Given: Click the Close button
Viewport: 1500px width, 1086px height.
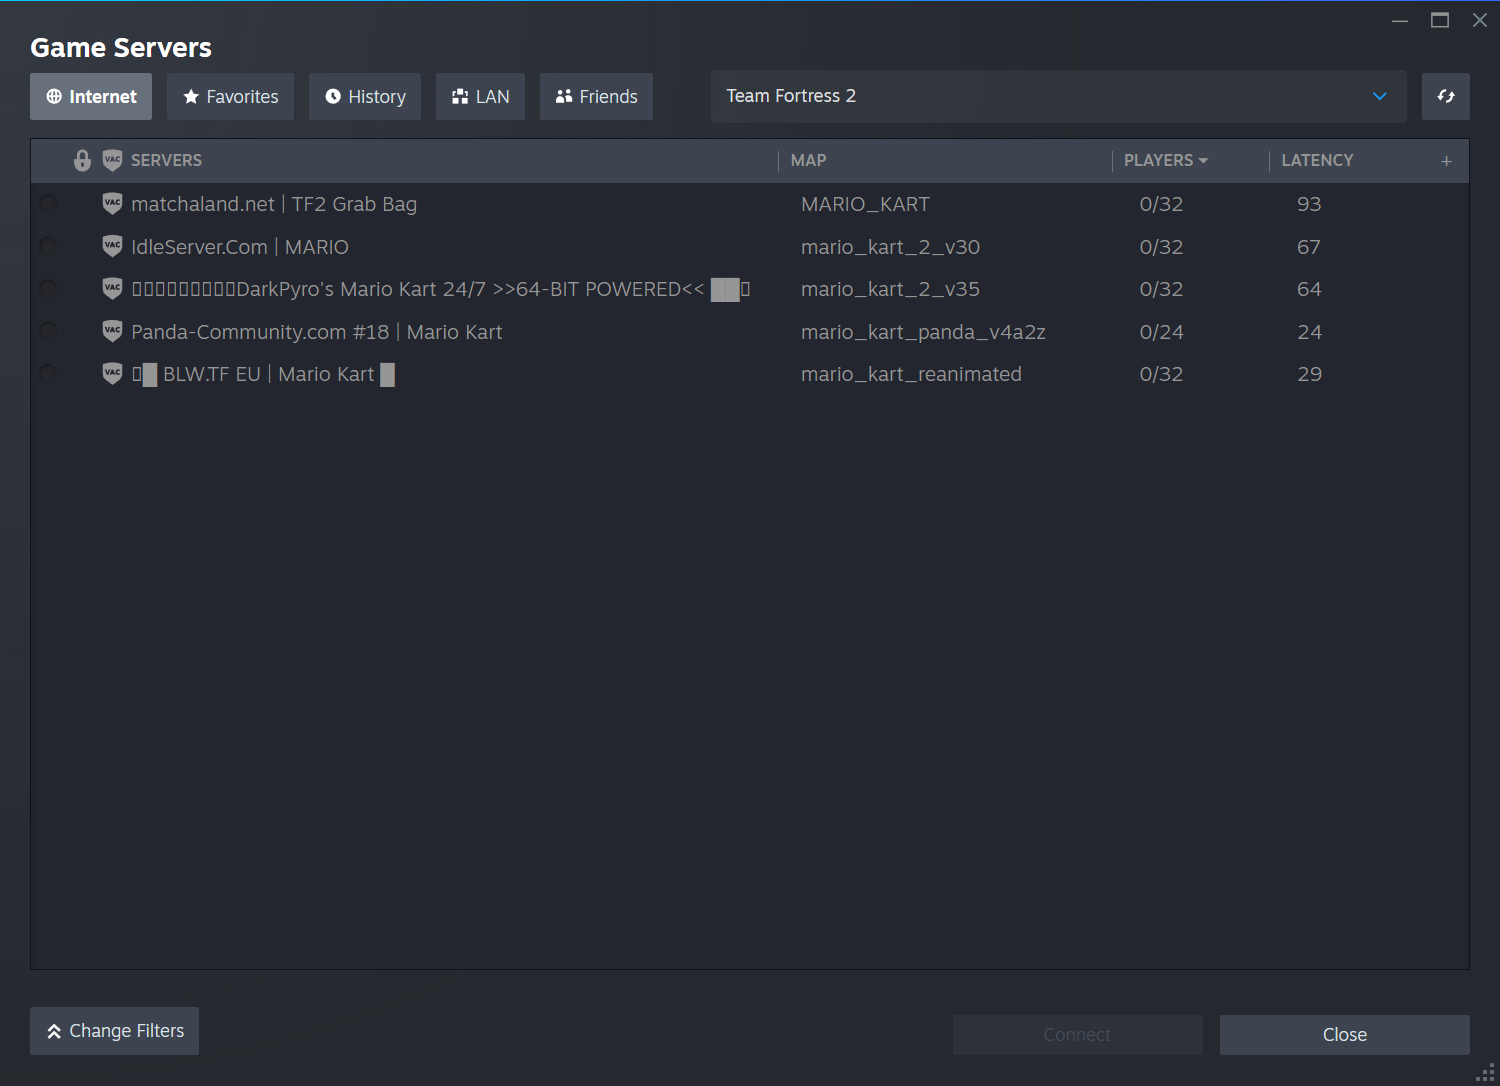Looking at the screenshot, I should pos(1345,1035).
